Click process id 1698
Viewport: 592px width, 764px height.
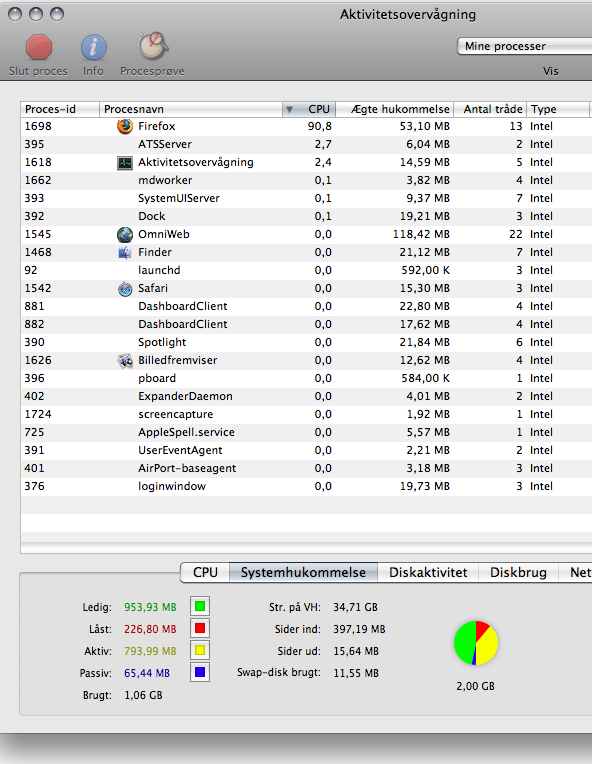pos(38,126)
